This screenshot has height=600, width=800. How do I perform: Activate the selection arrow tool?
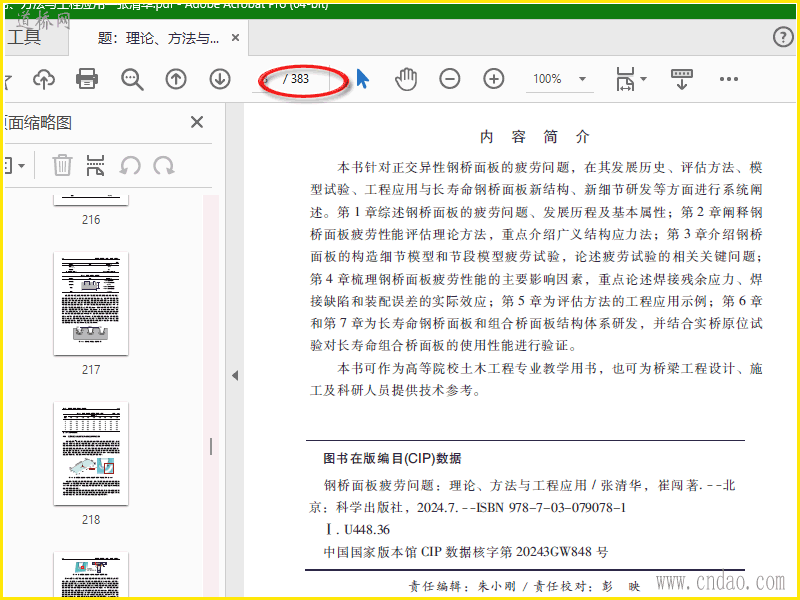point(362,79)
